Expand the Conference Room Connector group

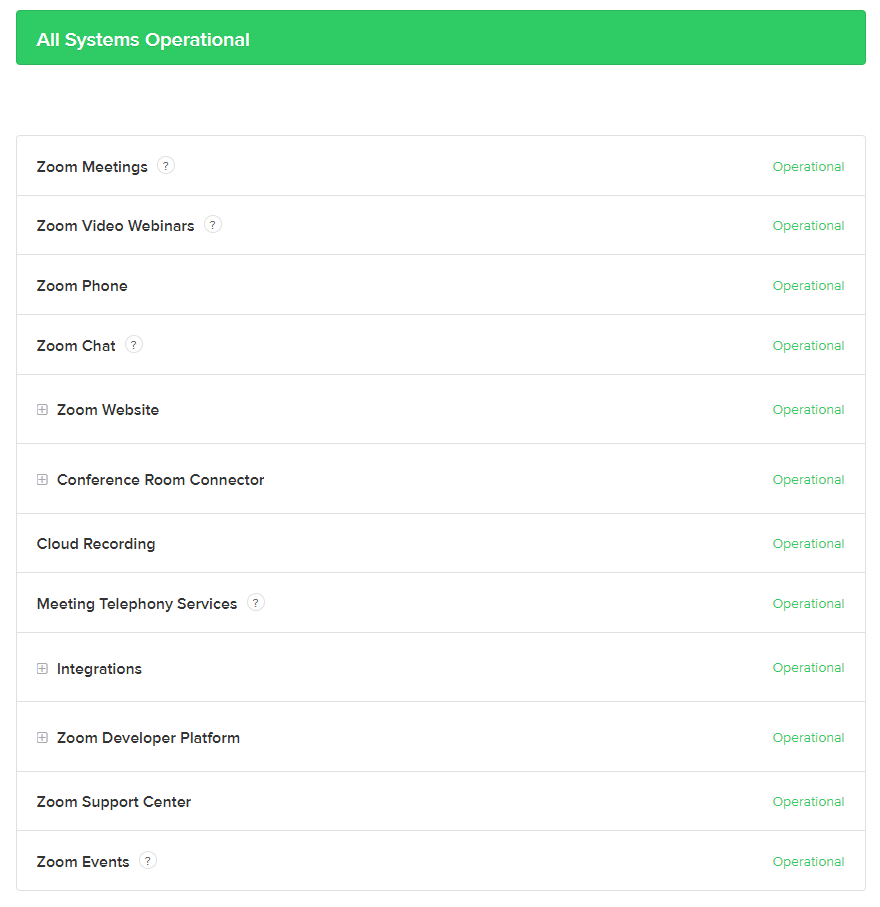pos(42,480)
